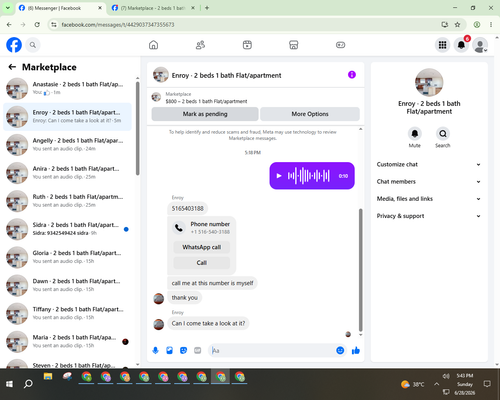
Task: Open the Reels video icon
Action: coord(247,45)
